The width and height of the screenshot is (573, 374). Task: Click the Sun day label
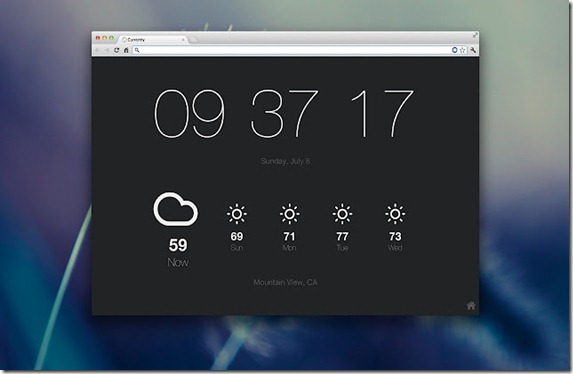point(237,248)
